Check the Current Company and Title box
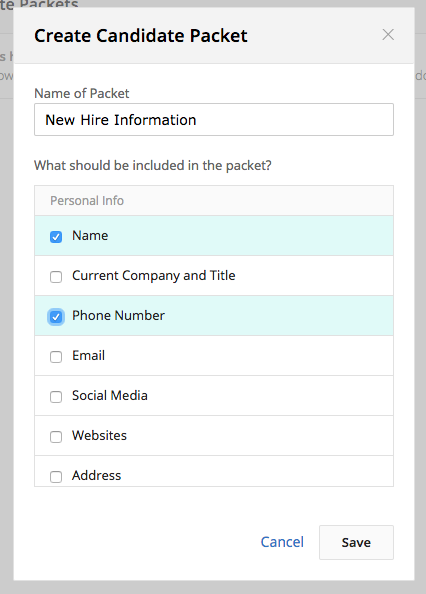Image resolution: width=426 pixels, height=594 pixels. click(56, 277)
